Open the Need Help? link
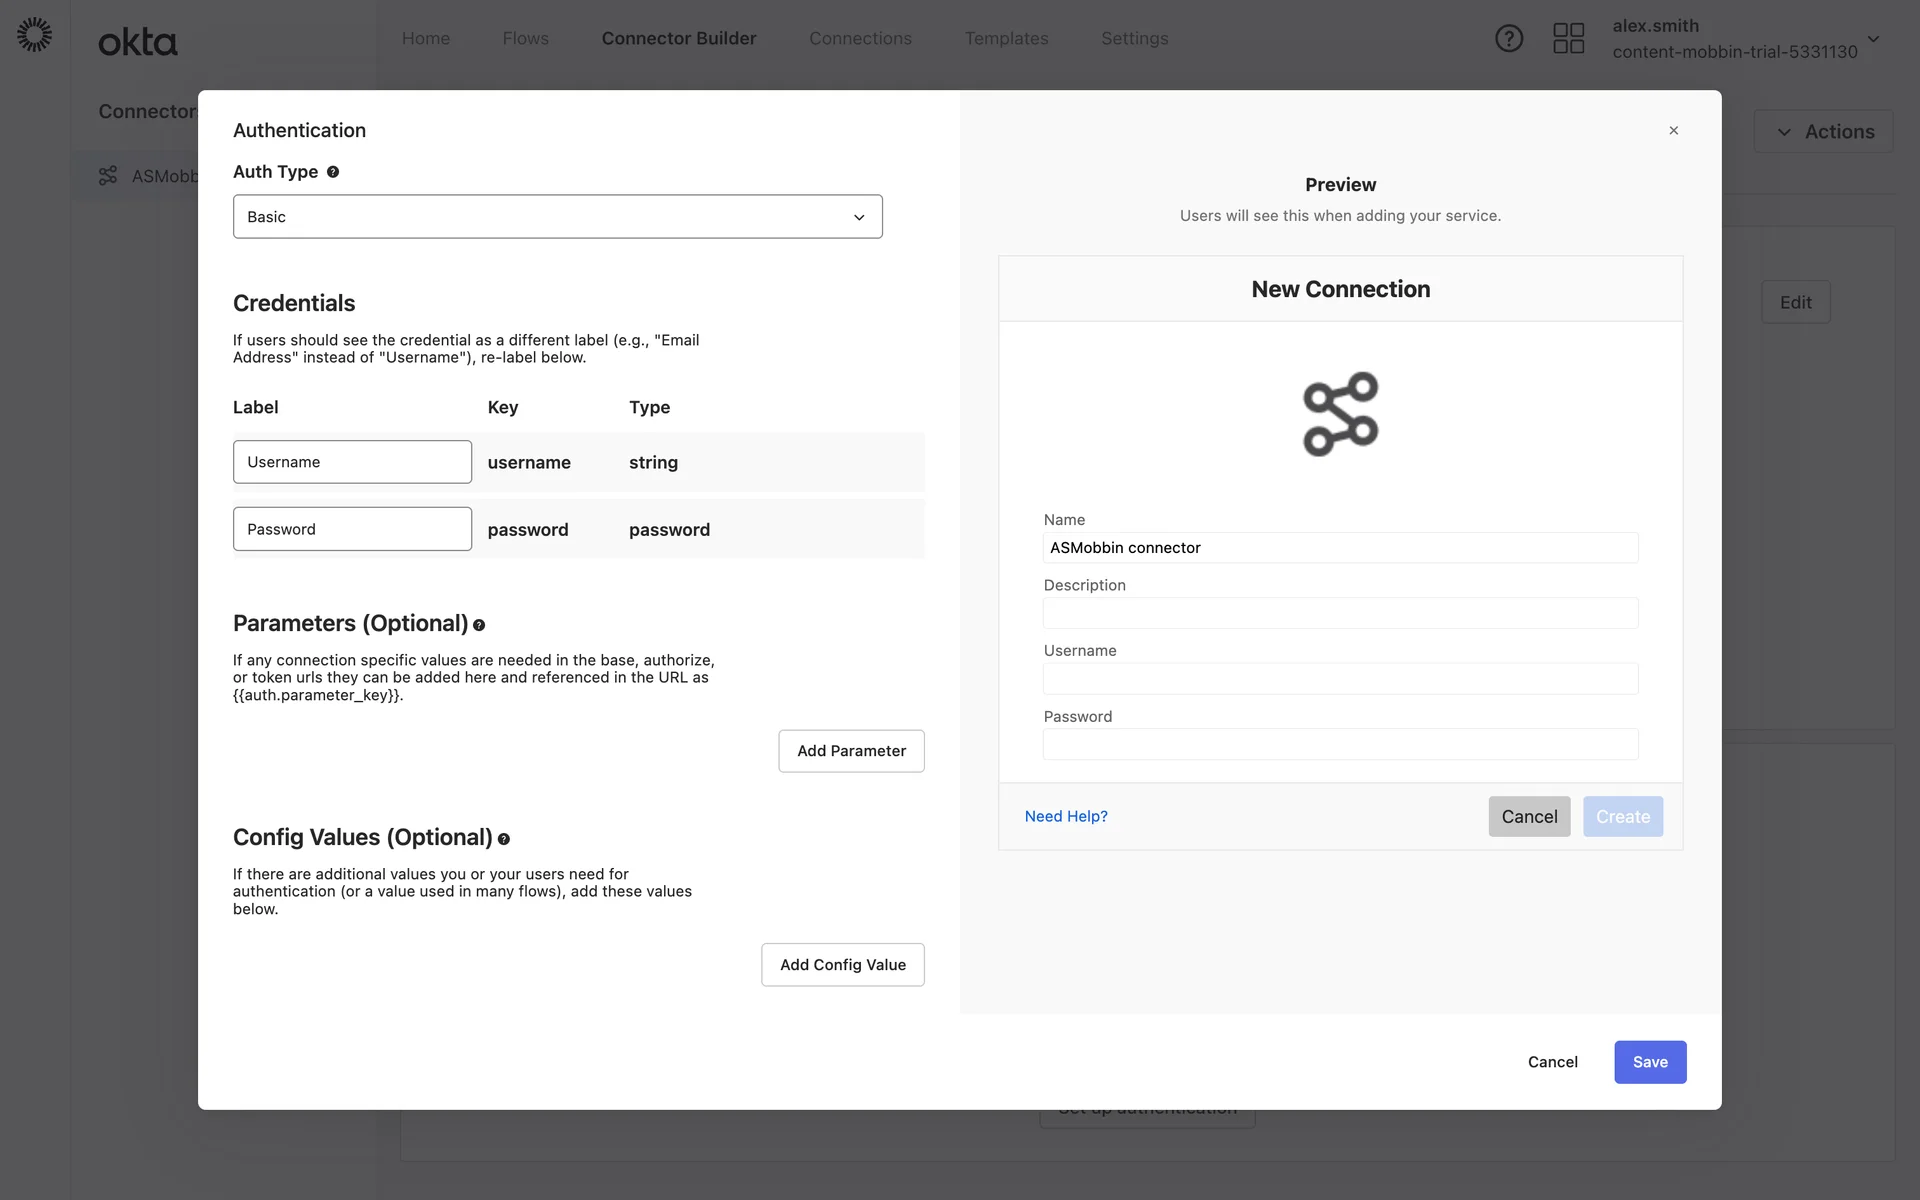The width and height of the screenshot is (1920, 1200). pos(1066,817)
